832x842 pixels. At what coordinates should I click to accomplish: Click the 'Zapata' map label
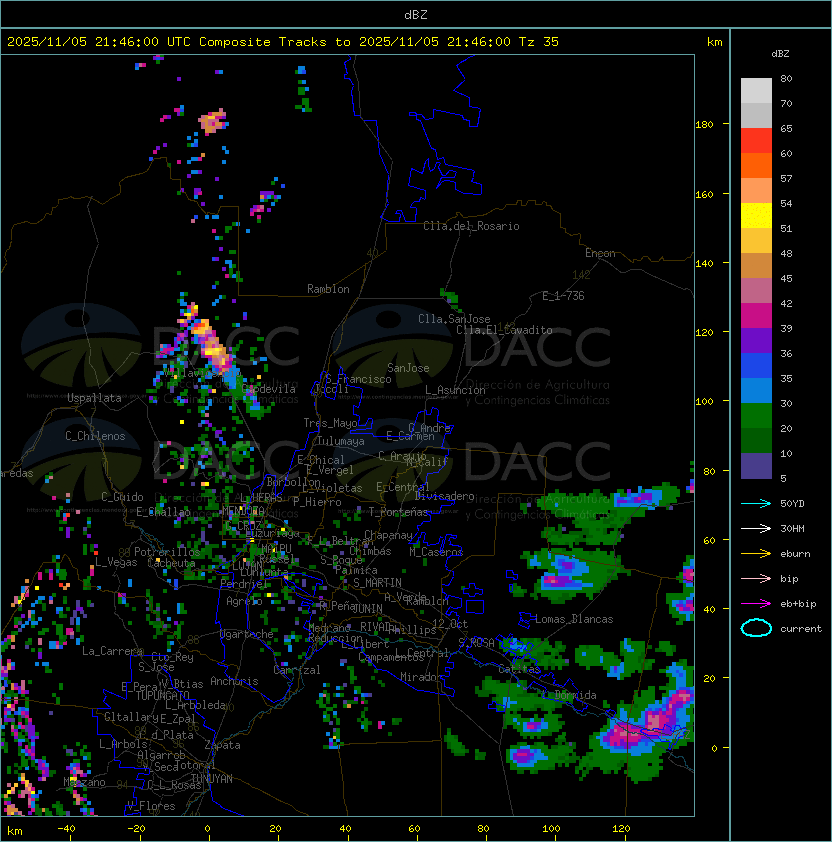point(222,745)
